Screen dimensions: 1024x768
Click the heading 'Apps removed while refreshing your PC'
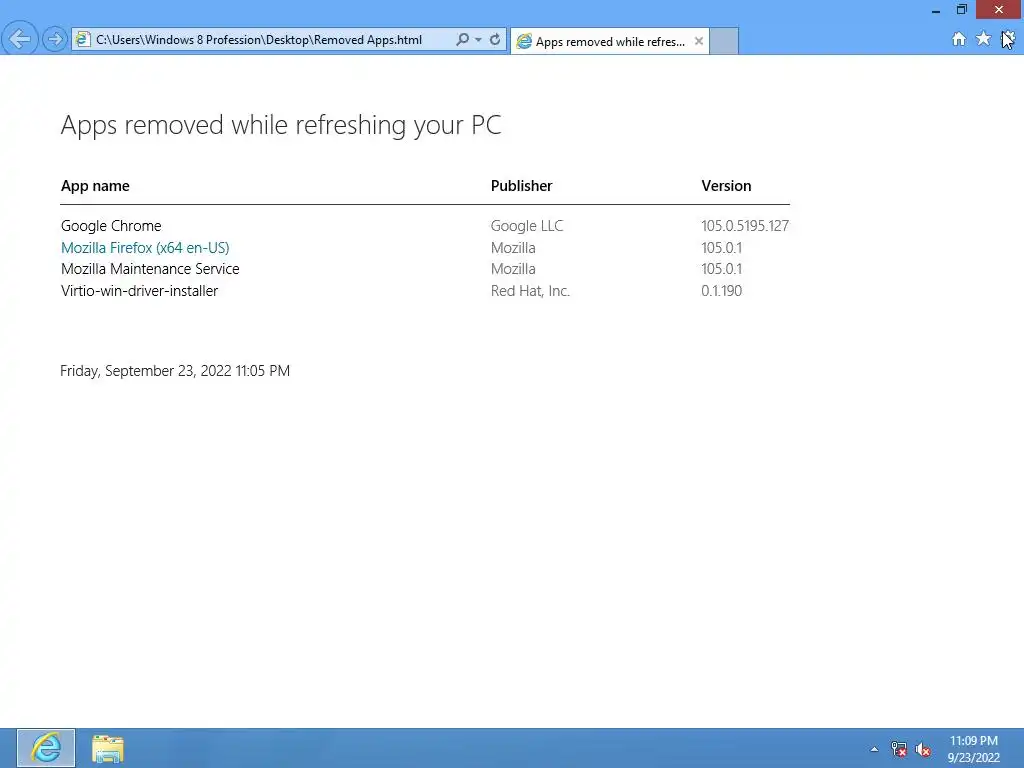pos(281,125)
